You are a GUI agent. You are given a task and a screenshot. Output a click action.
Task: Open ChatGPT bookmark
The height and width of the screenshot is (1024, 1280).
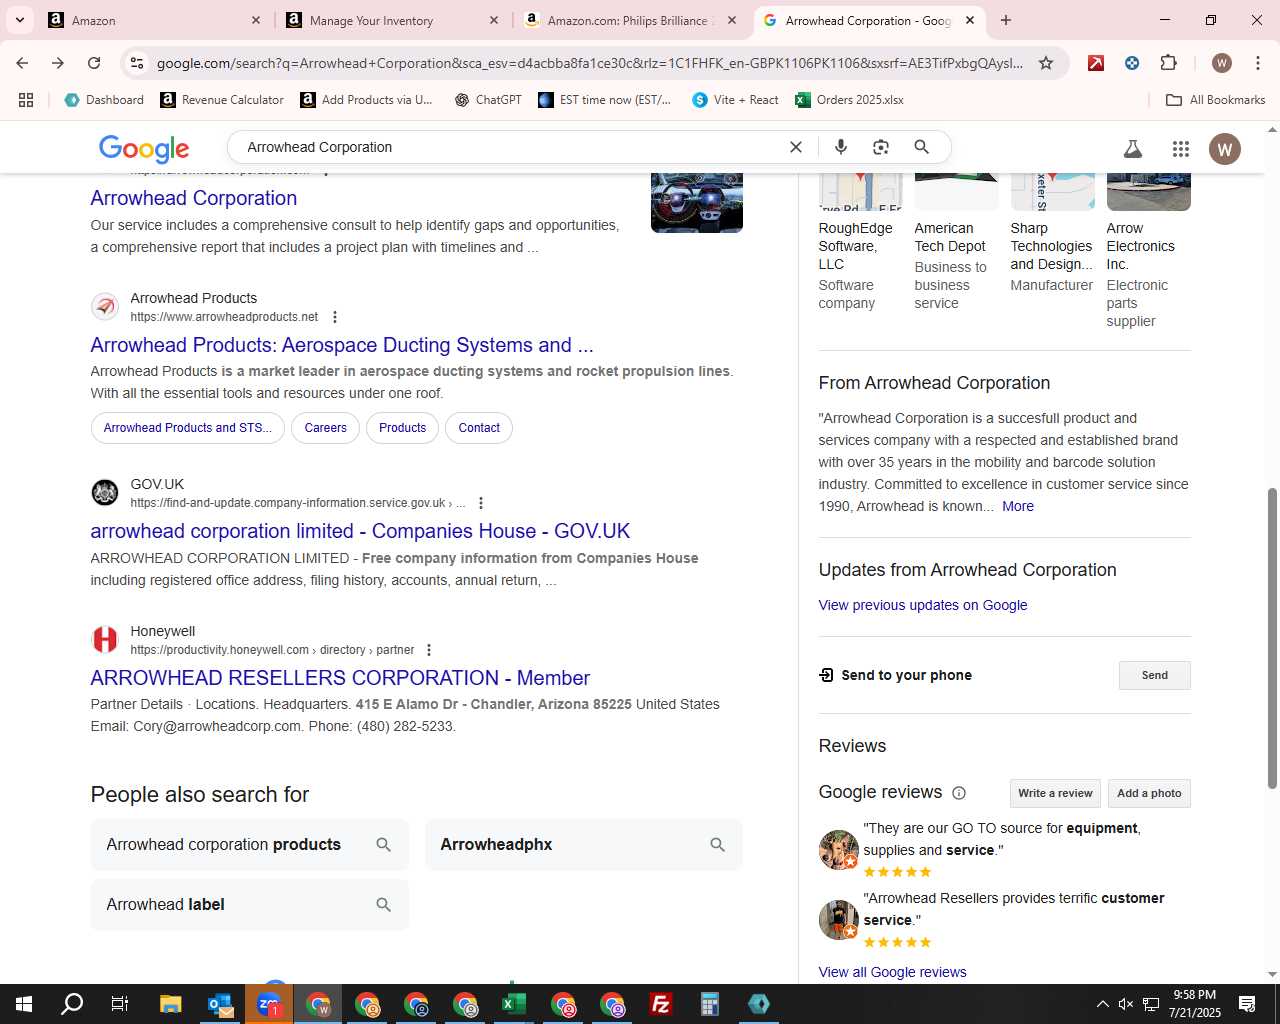[488, 100]
